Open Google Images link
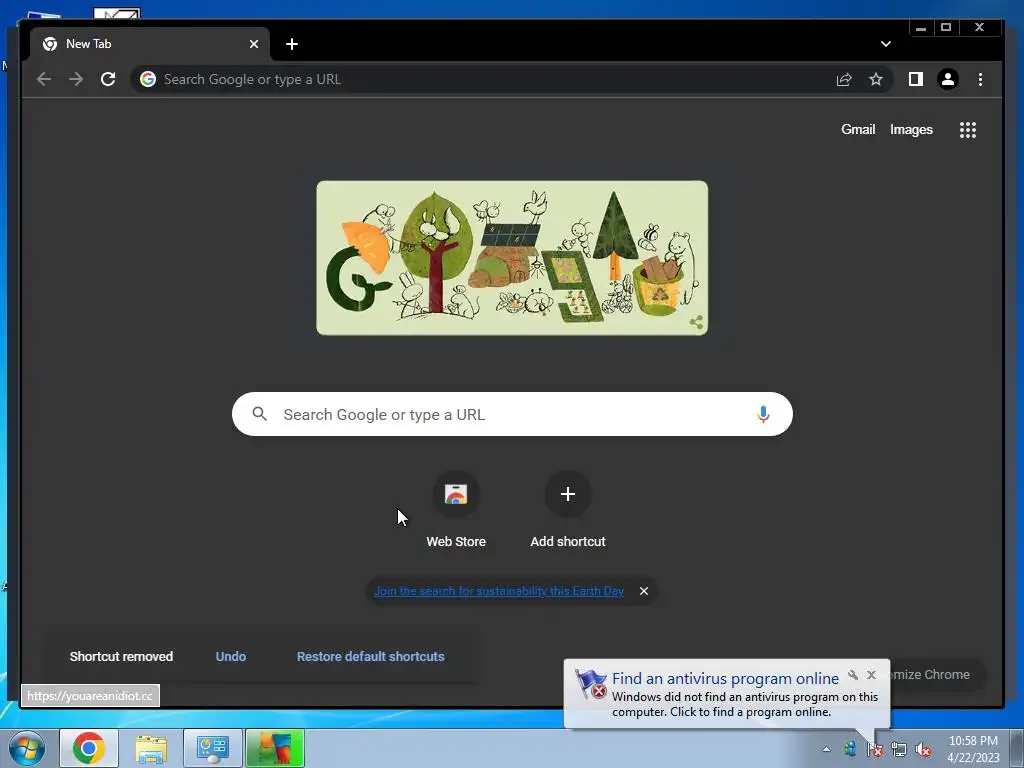Image resolution: width=1024 pixels, height=768 pixels. click(x=911, y=129)
